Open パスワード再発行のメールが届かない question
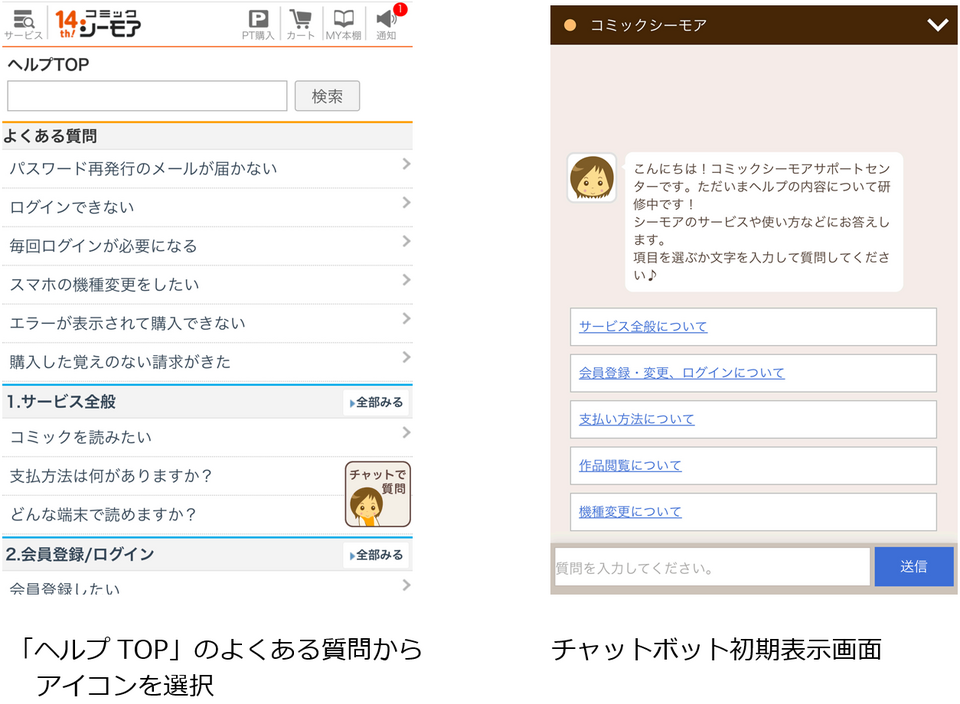Screen dimensions: 960x704 click(206, 168)
